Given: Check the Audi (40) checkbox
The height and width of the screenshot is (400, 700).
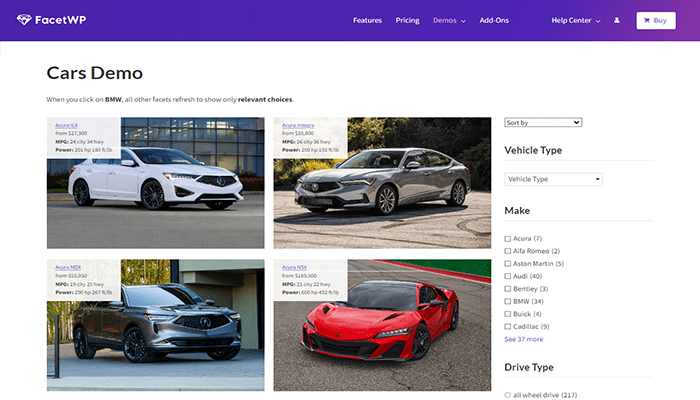Looking at the screenshot, I should 508,276.
